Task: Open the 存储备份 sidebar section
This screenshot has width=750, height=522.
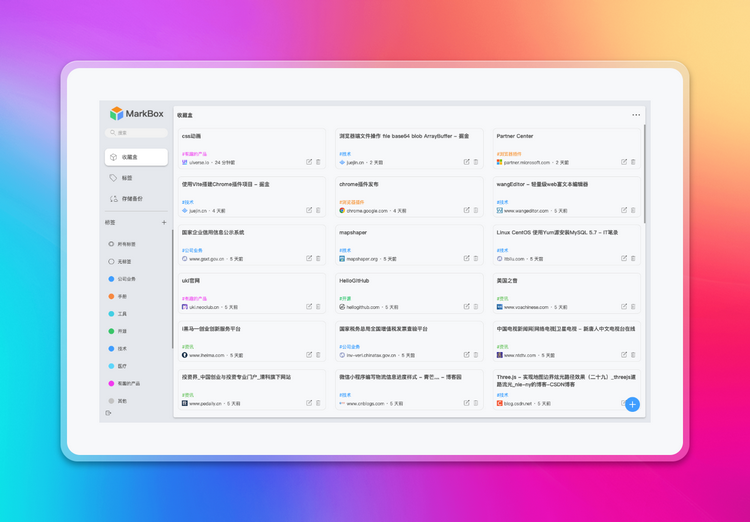Action: pos(136,199)
